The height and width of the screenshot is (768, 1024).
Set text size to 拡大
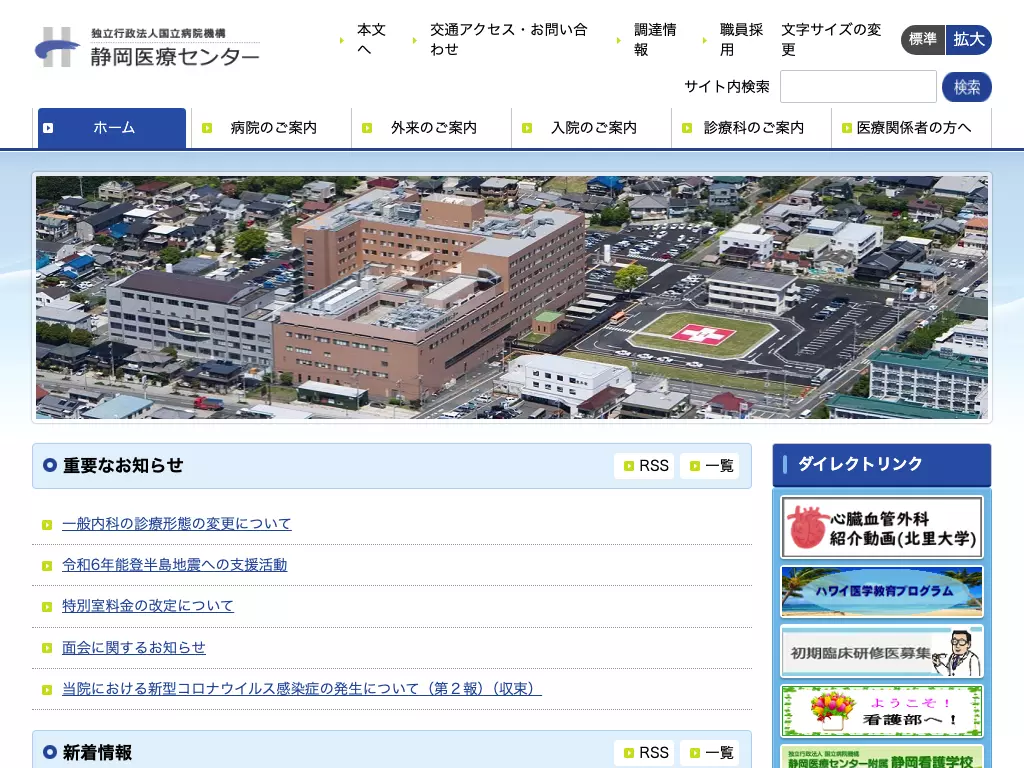pyautogui.click(x=968, y=39)
